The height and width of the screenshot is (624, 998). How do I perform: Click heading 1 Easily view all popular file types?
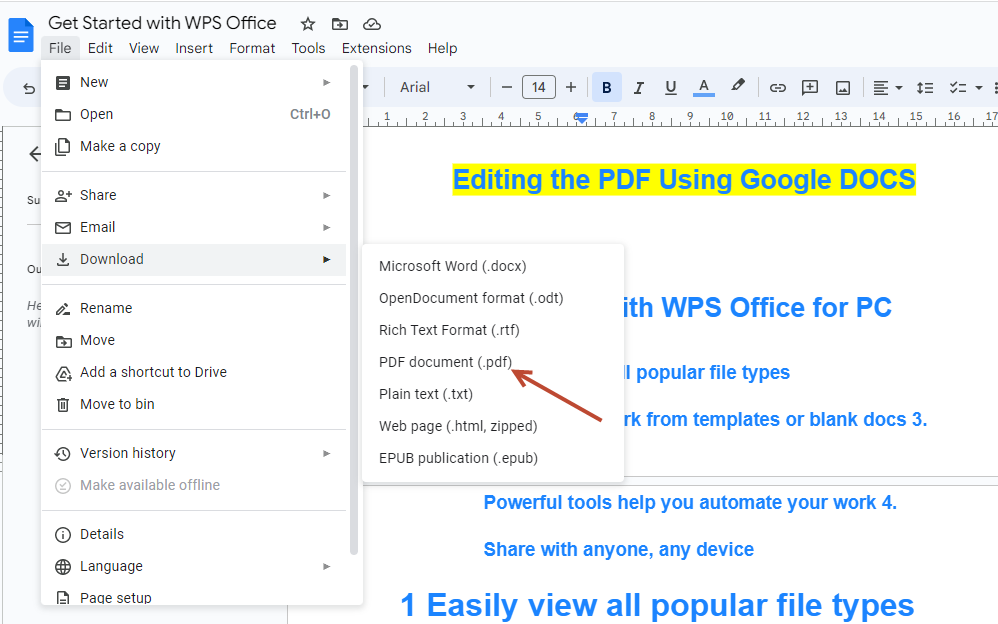(657, 605)
